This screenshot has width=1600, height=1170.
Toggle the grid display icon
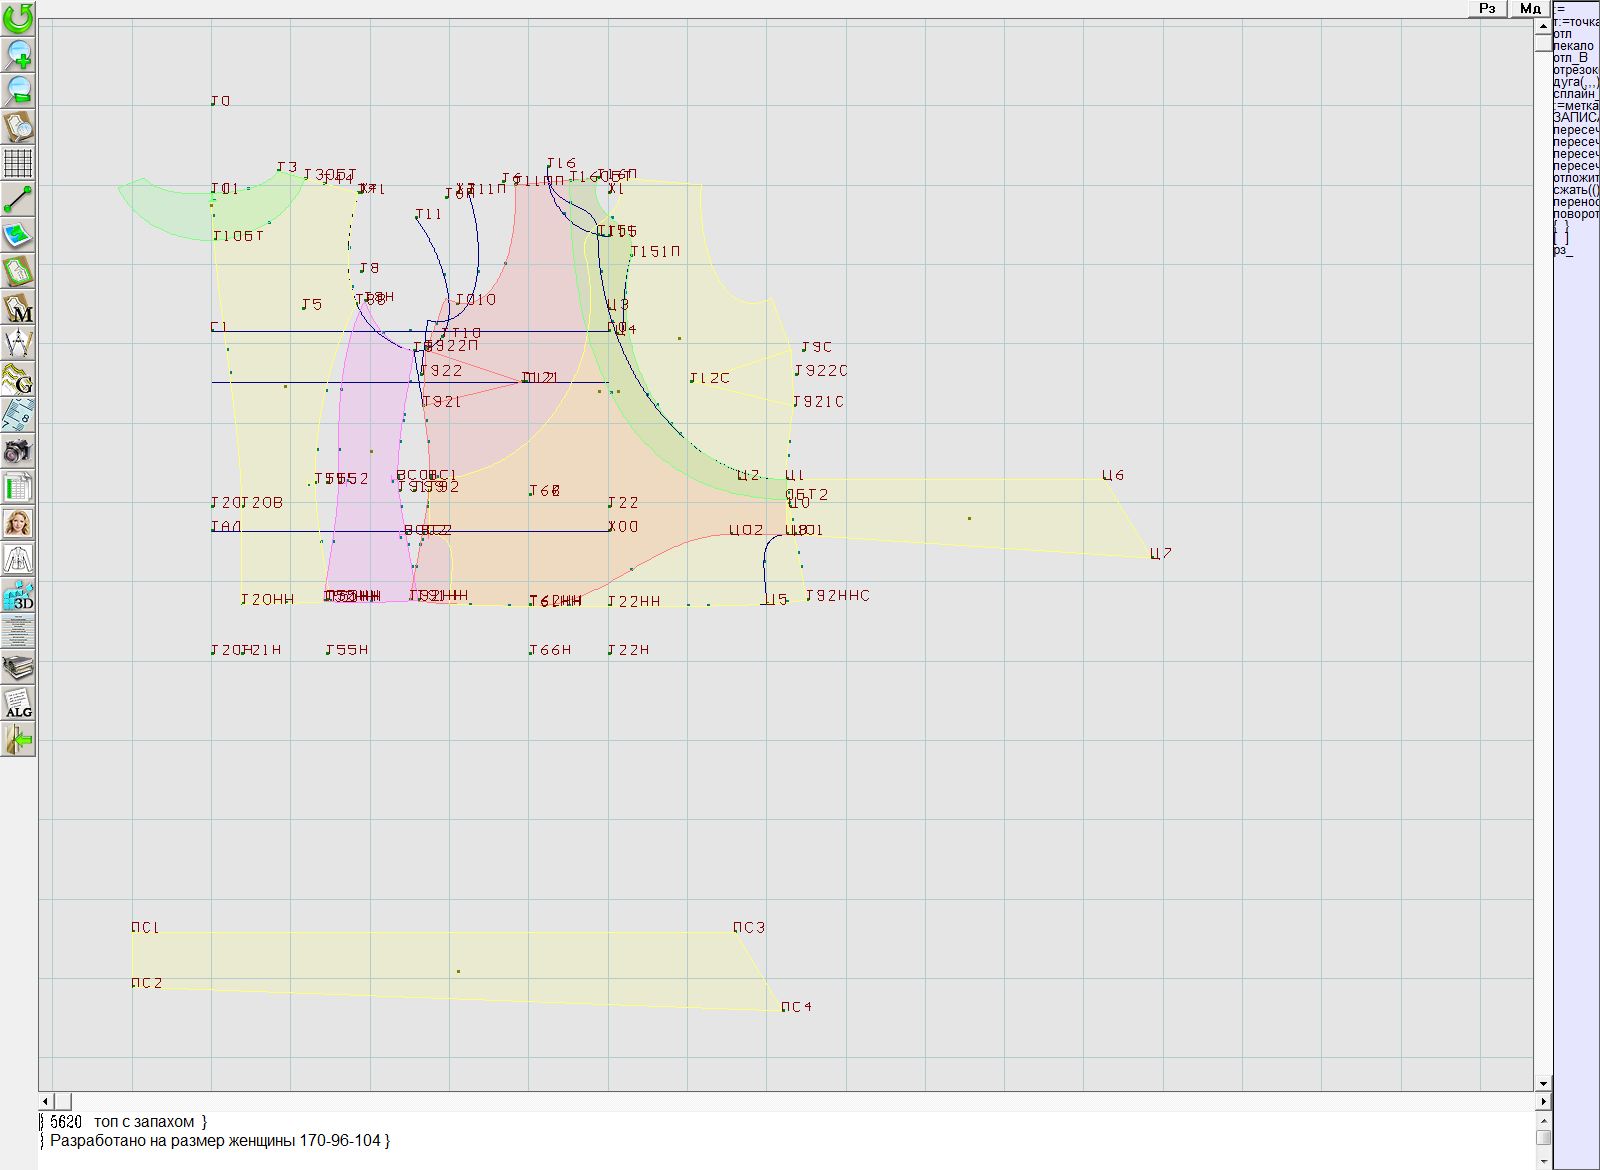[18, 162]
